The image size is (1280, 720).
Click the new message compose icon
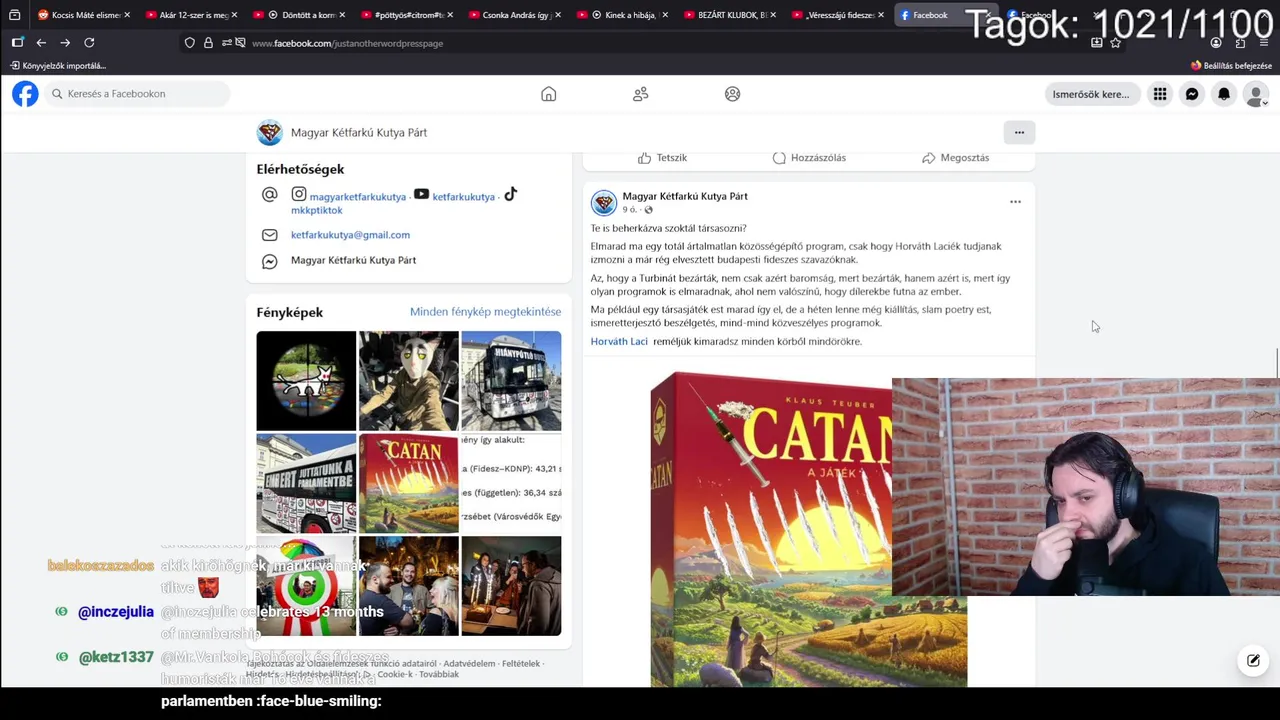click(1253, 660)
